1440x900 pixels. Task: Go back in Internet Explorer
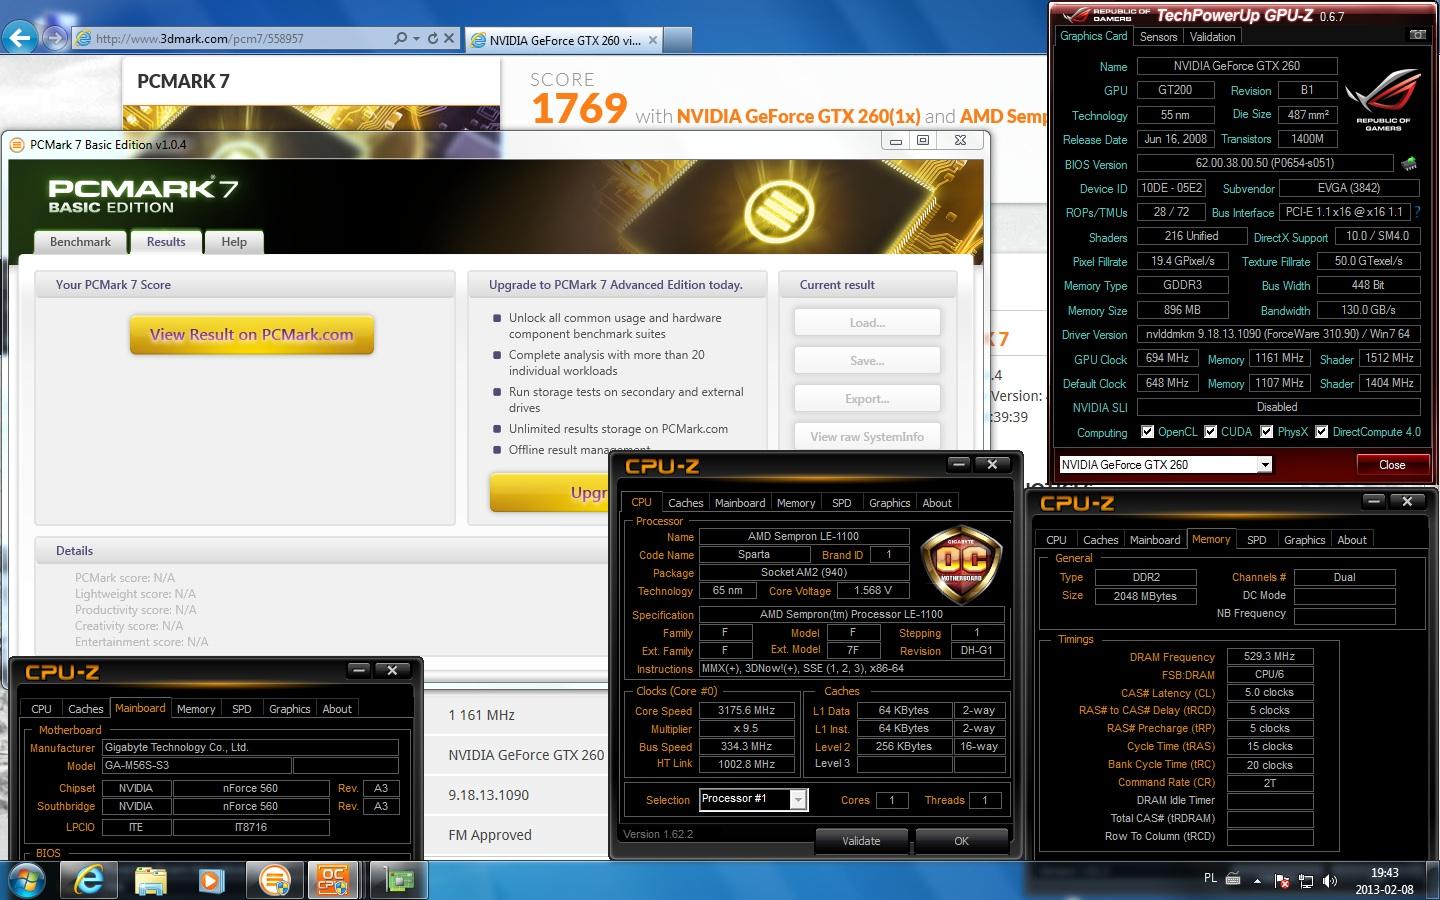(x=19, y=38)
